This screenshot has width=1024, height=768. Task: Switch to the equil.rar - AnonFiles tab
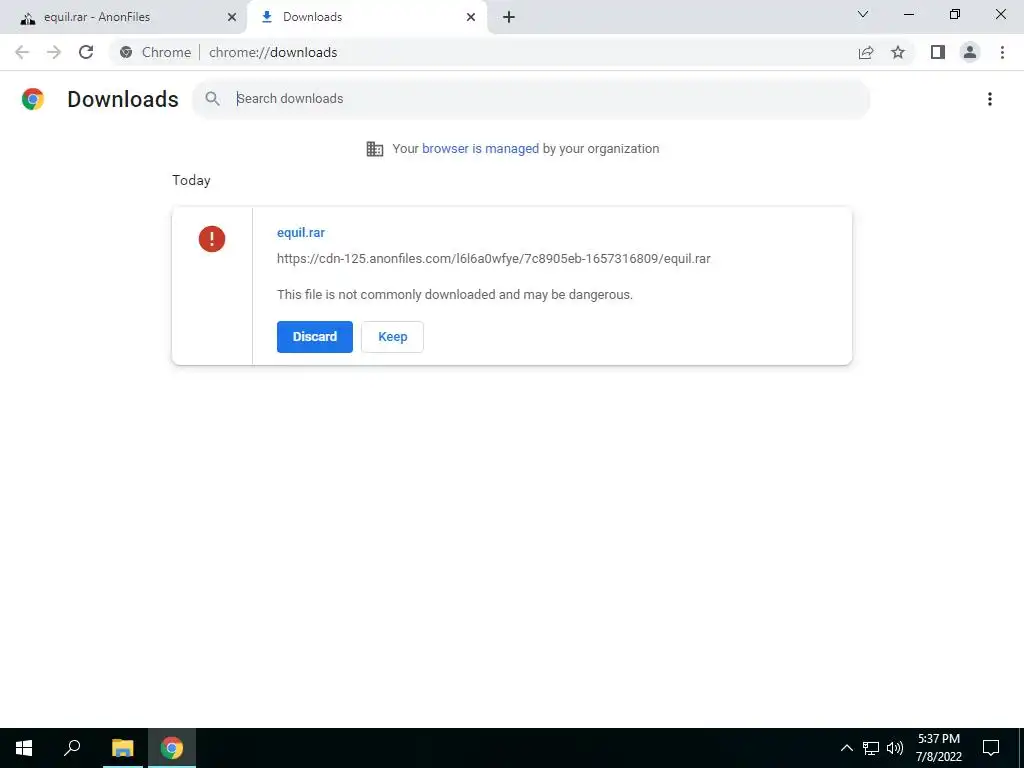click(123, 18)
